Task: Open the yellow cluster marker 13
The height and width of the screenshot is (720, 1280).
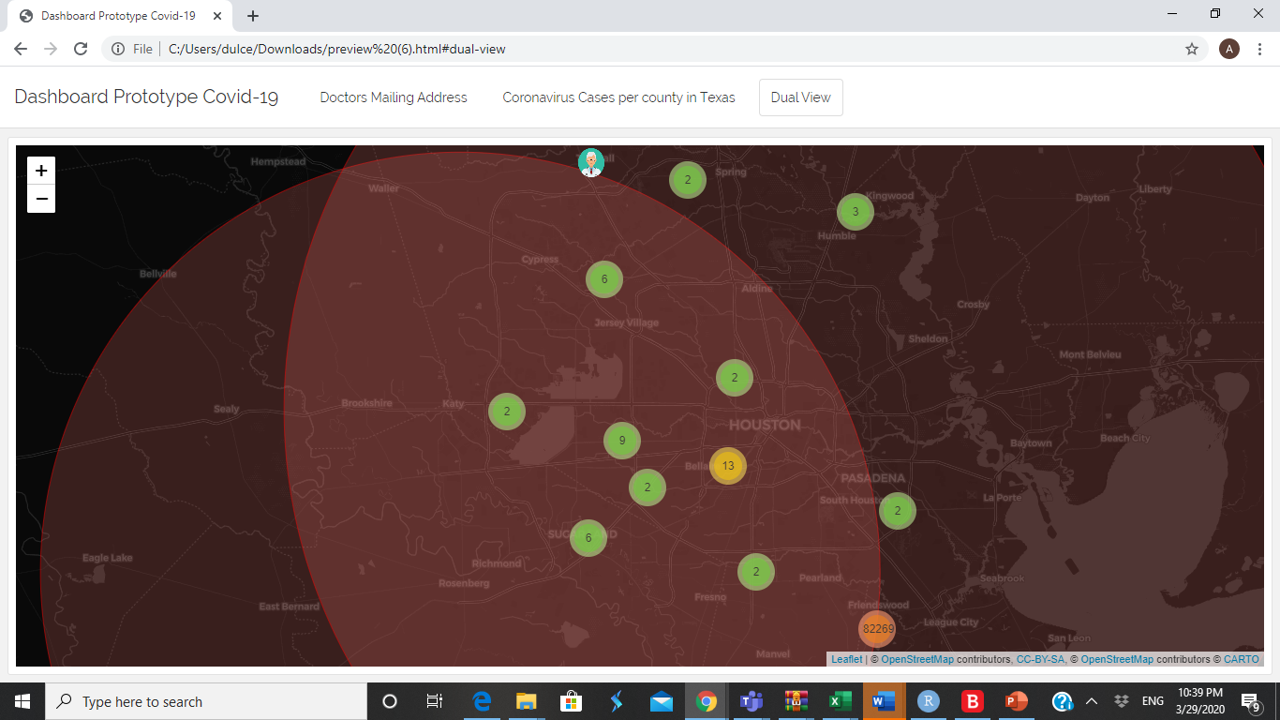Action: (728, 466)
